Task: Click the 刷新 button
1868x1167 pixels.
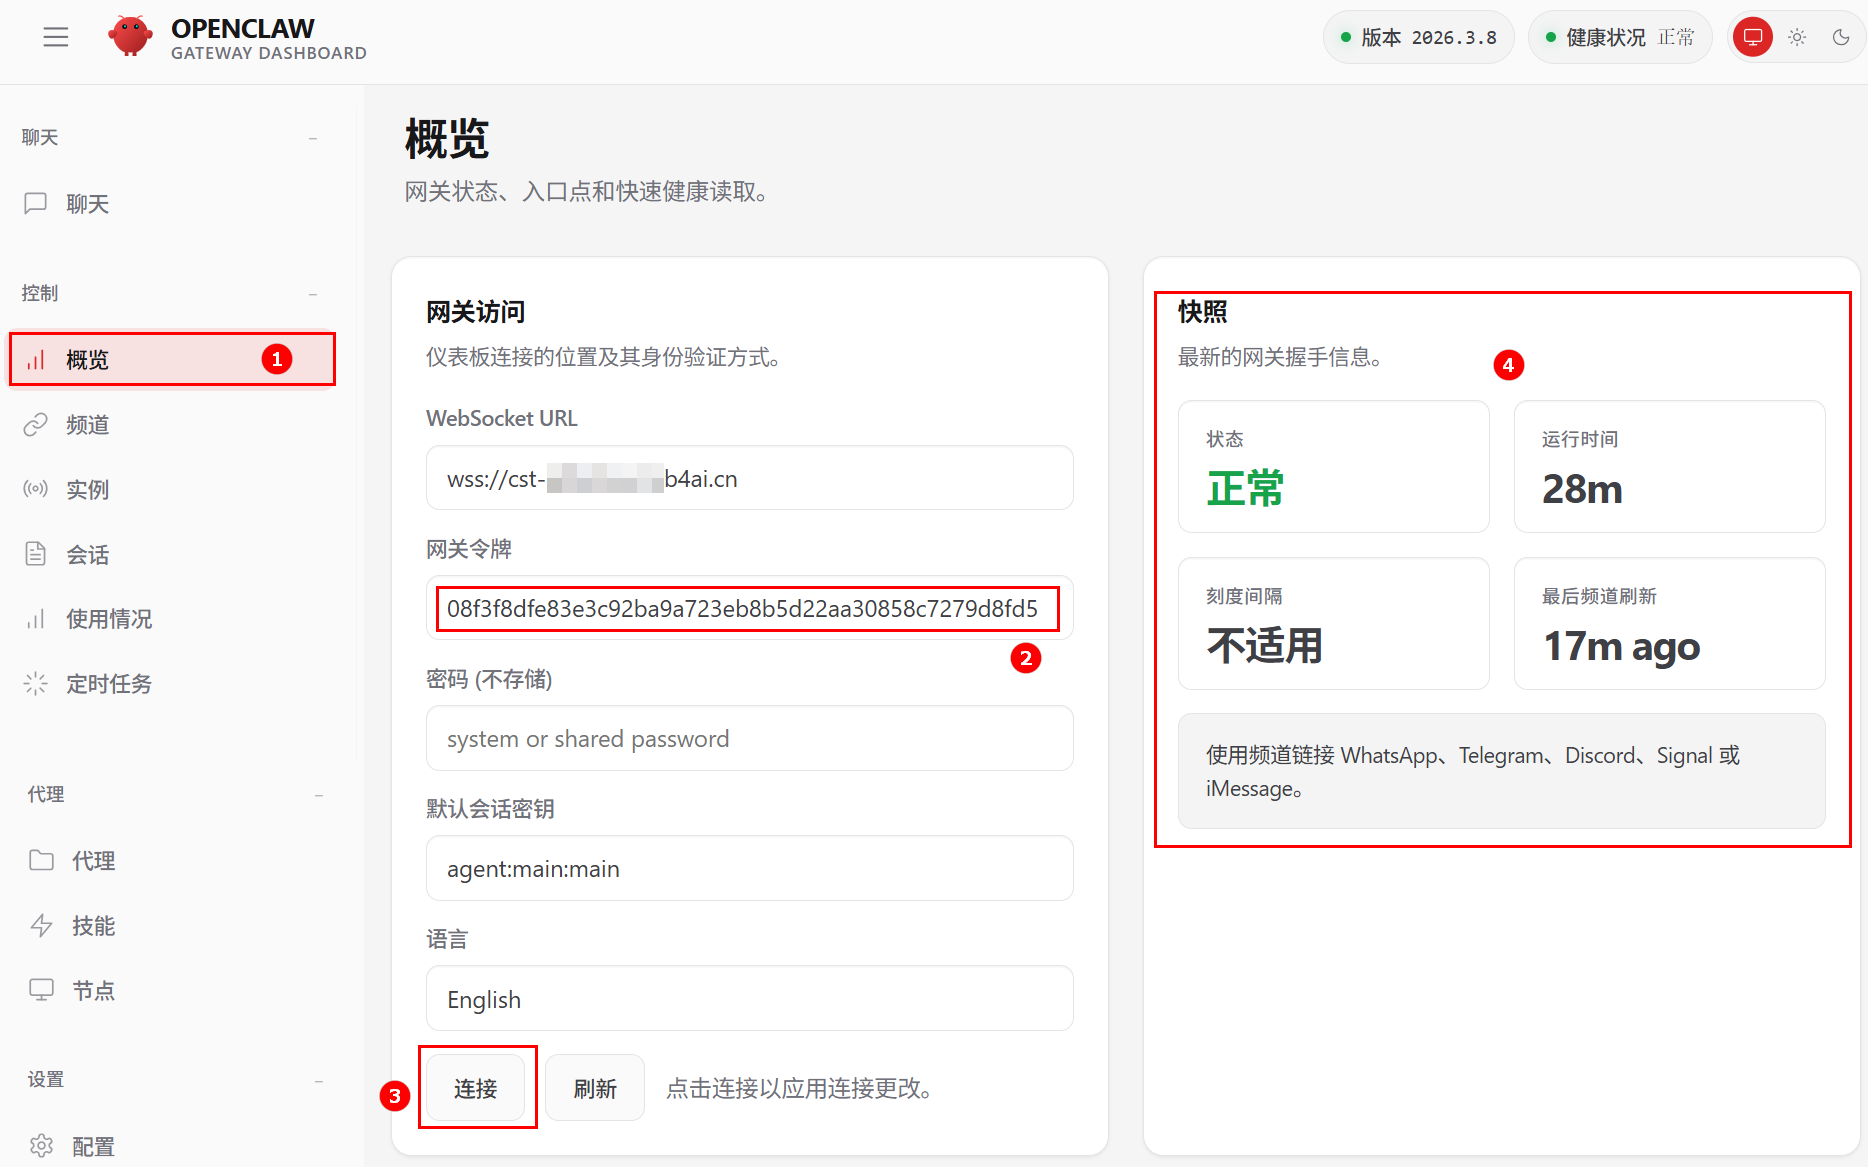Action: pyautogui.click(x=595, y=1088)
